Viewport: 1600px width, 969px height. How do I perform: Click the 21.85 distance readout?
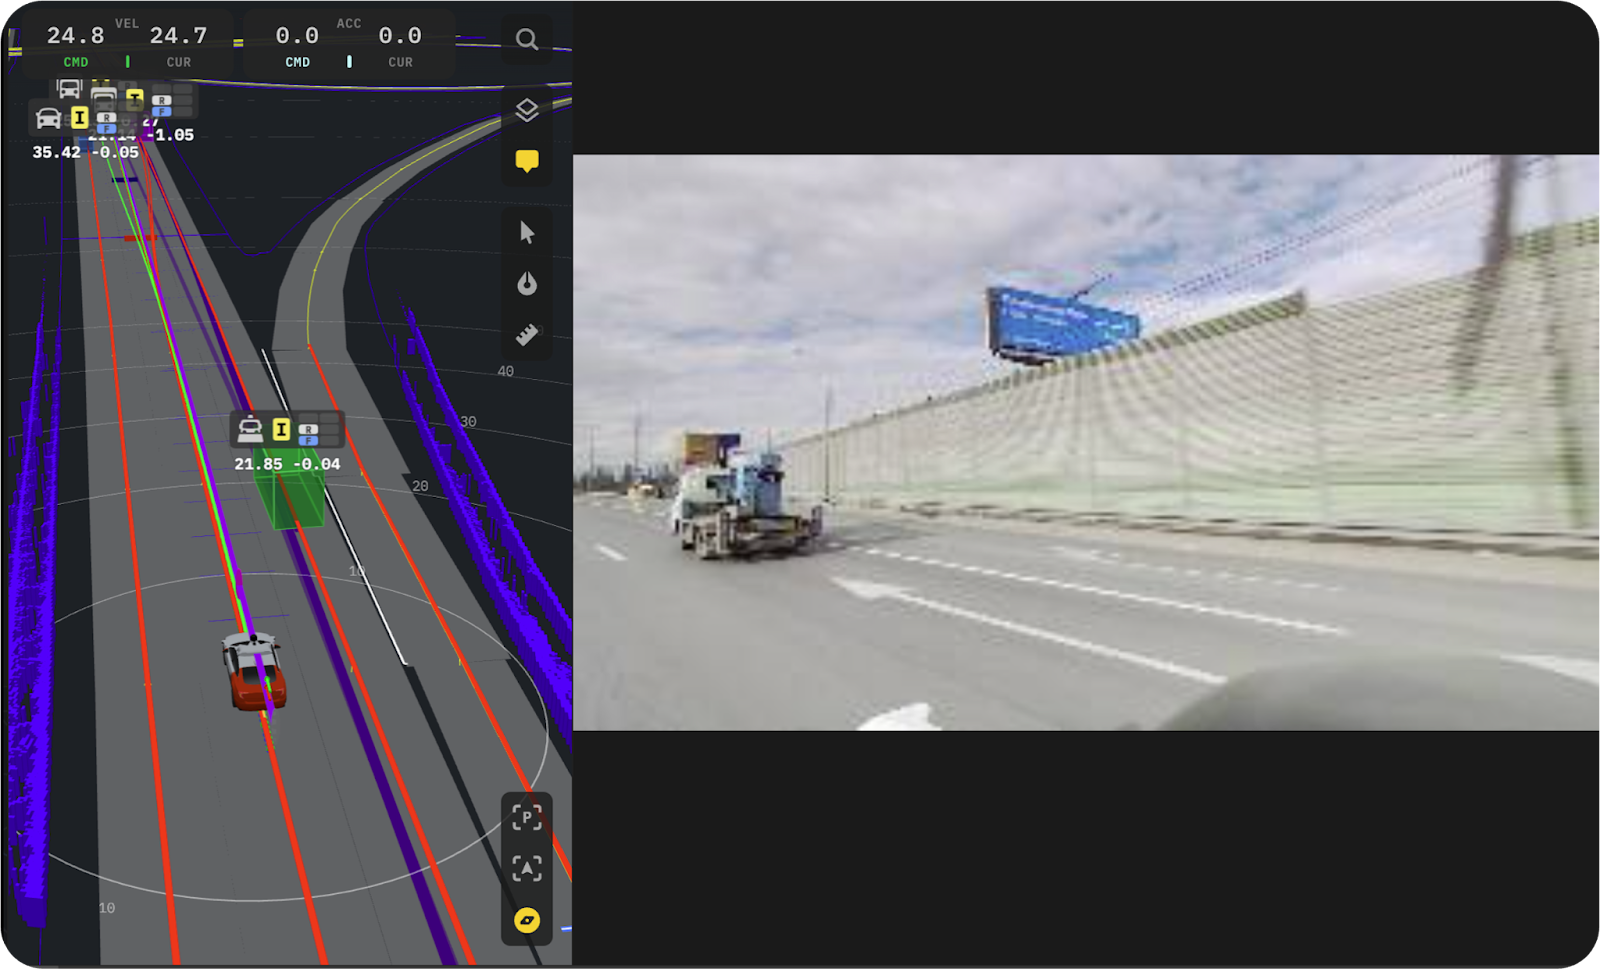pyautogui.click(x=258, y=464)
